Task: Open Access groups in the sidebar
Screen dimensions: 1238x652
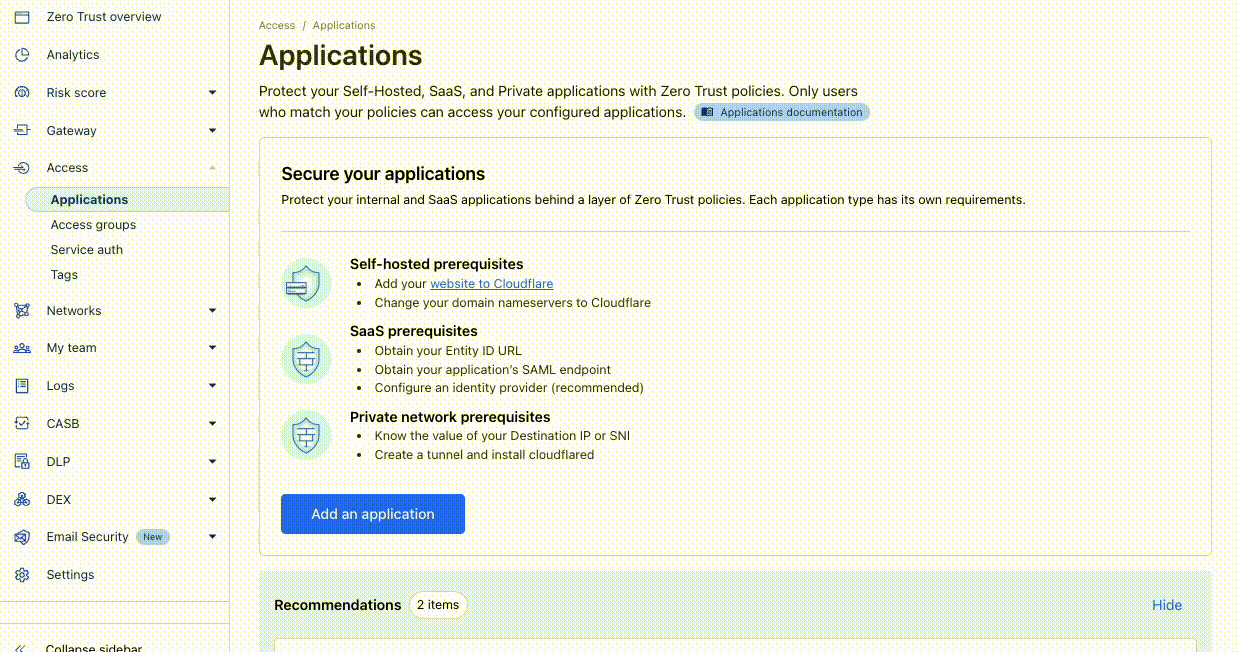Action: [93, 225]
